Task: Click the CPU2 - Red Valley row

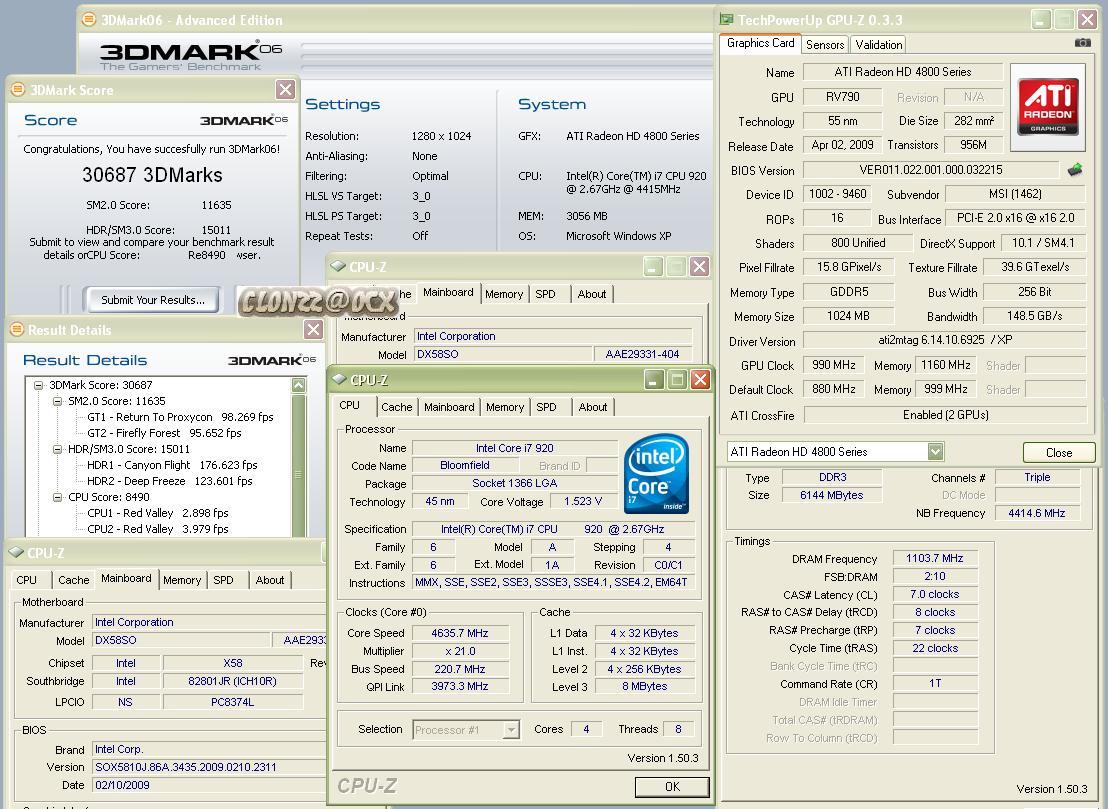Action: coord(158,529)
